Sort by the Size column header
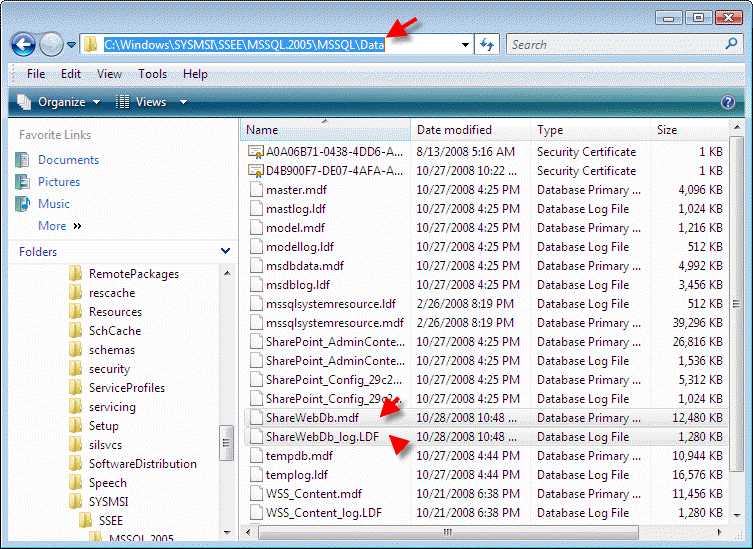The image size is (753, 549). [690, 130]
